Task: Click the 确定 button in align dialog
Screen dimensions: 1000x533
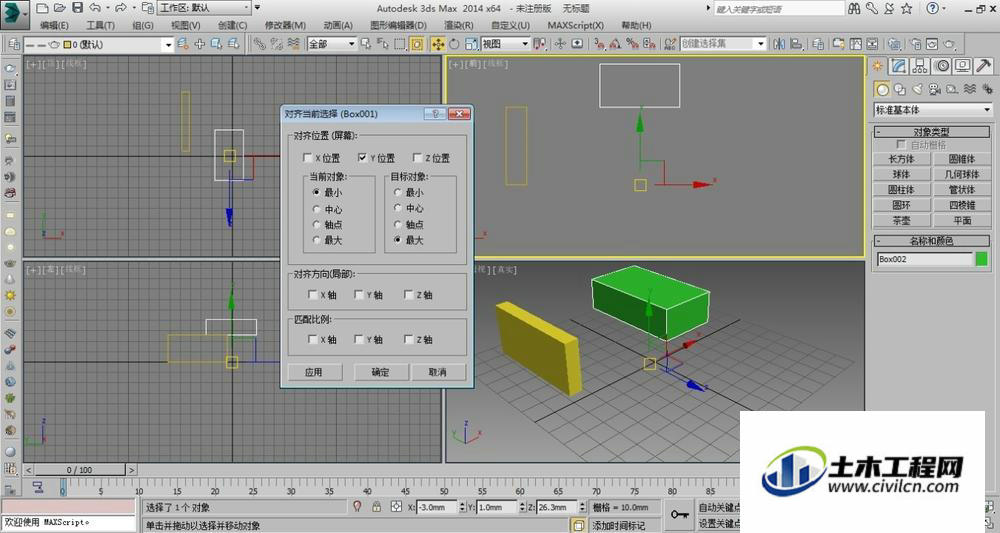Action: point(380,372)
